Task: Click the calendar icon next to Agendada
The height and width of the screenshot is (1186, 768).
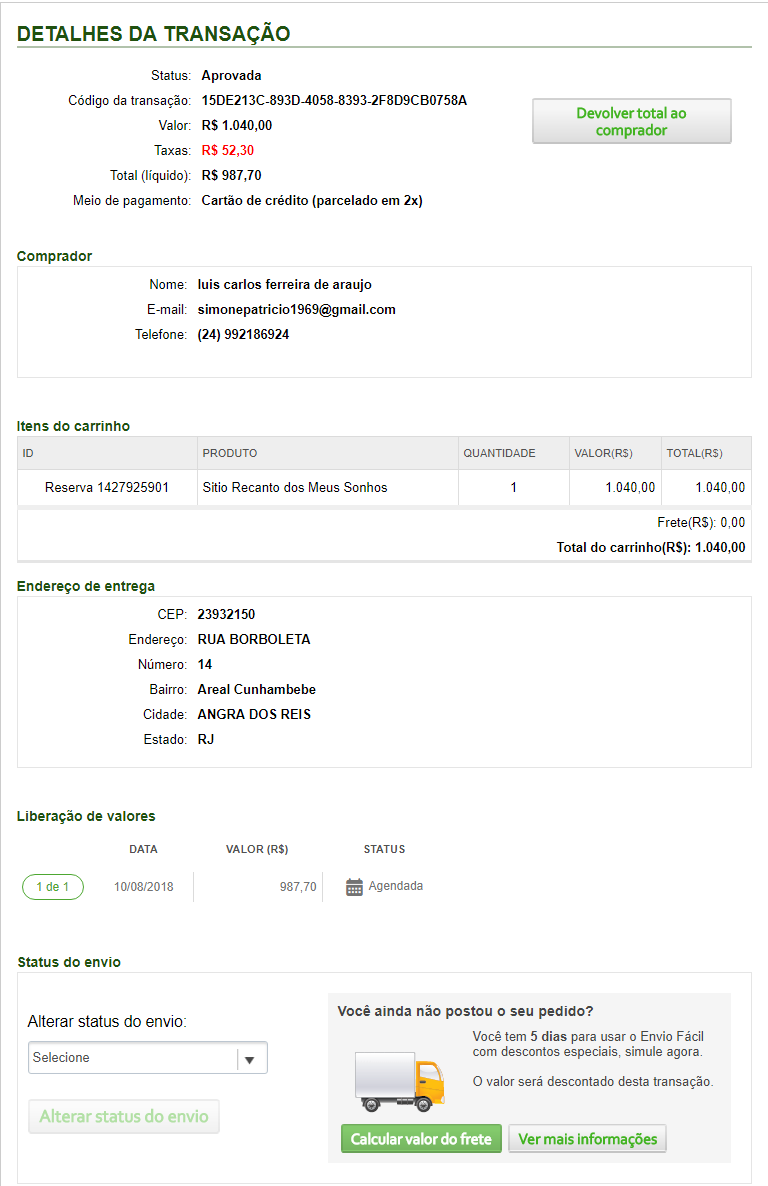Action: pyautogui.click(x=354, y=887)
